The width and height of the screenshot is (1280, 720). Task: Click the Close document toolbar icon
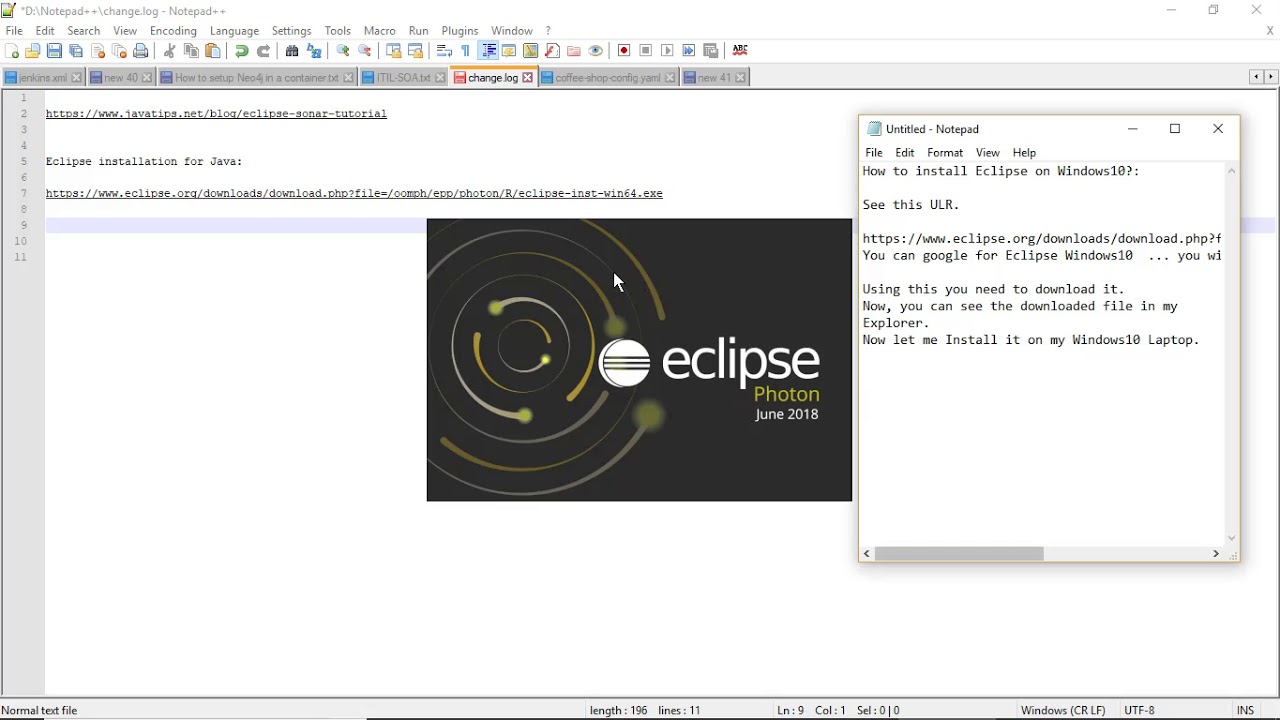coord(98,51)
